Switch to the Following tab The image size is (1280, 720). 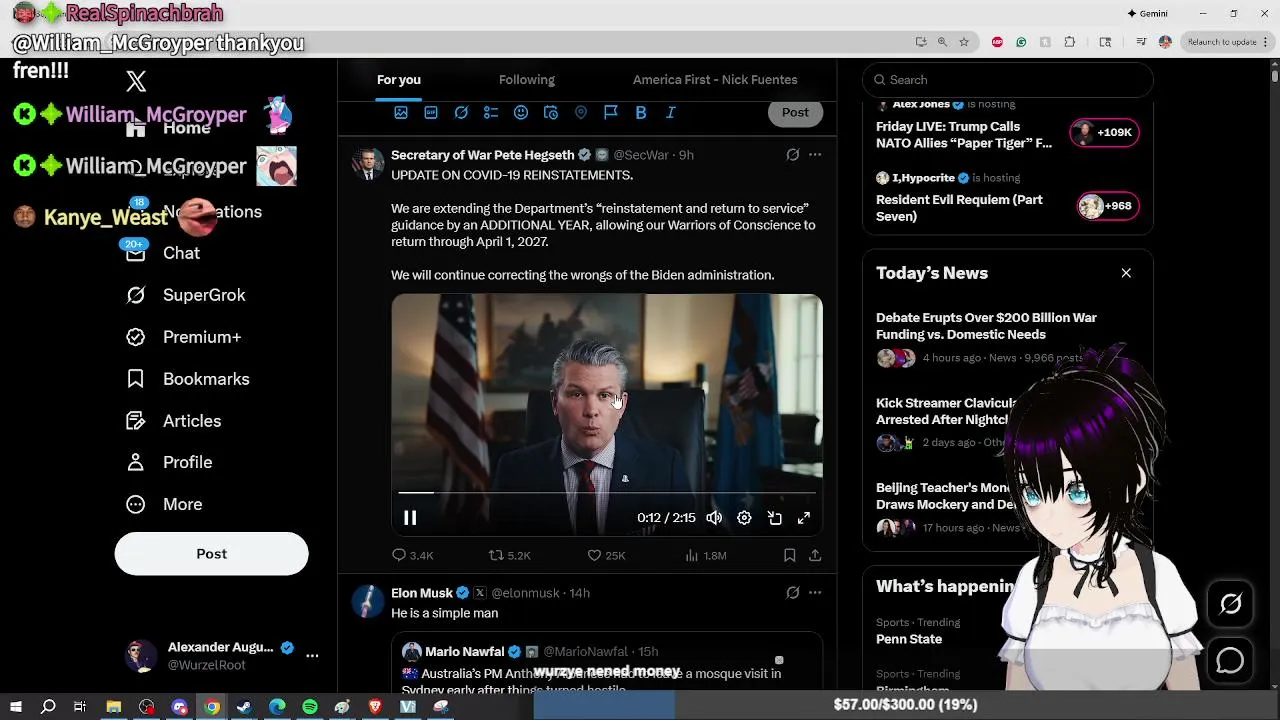click(527, 80)
